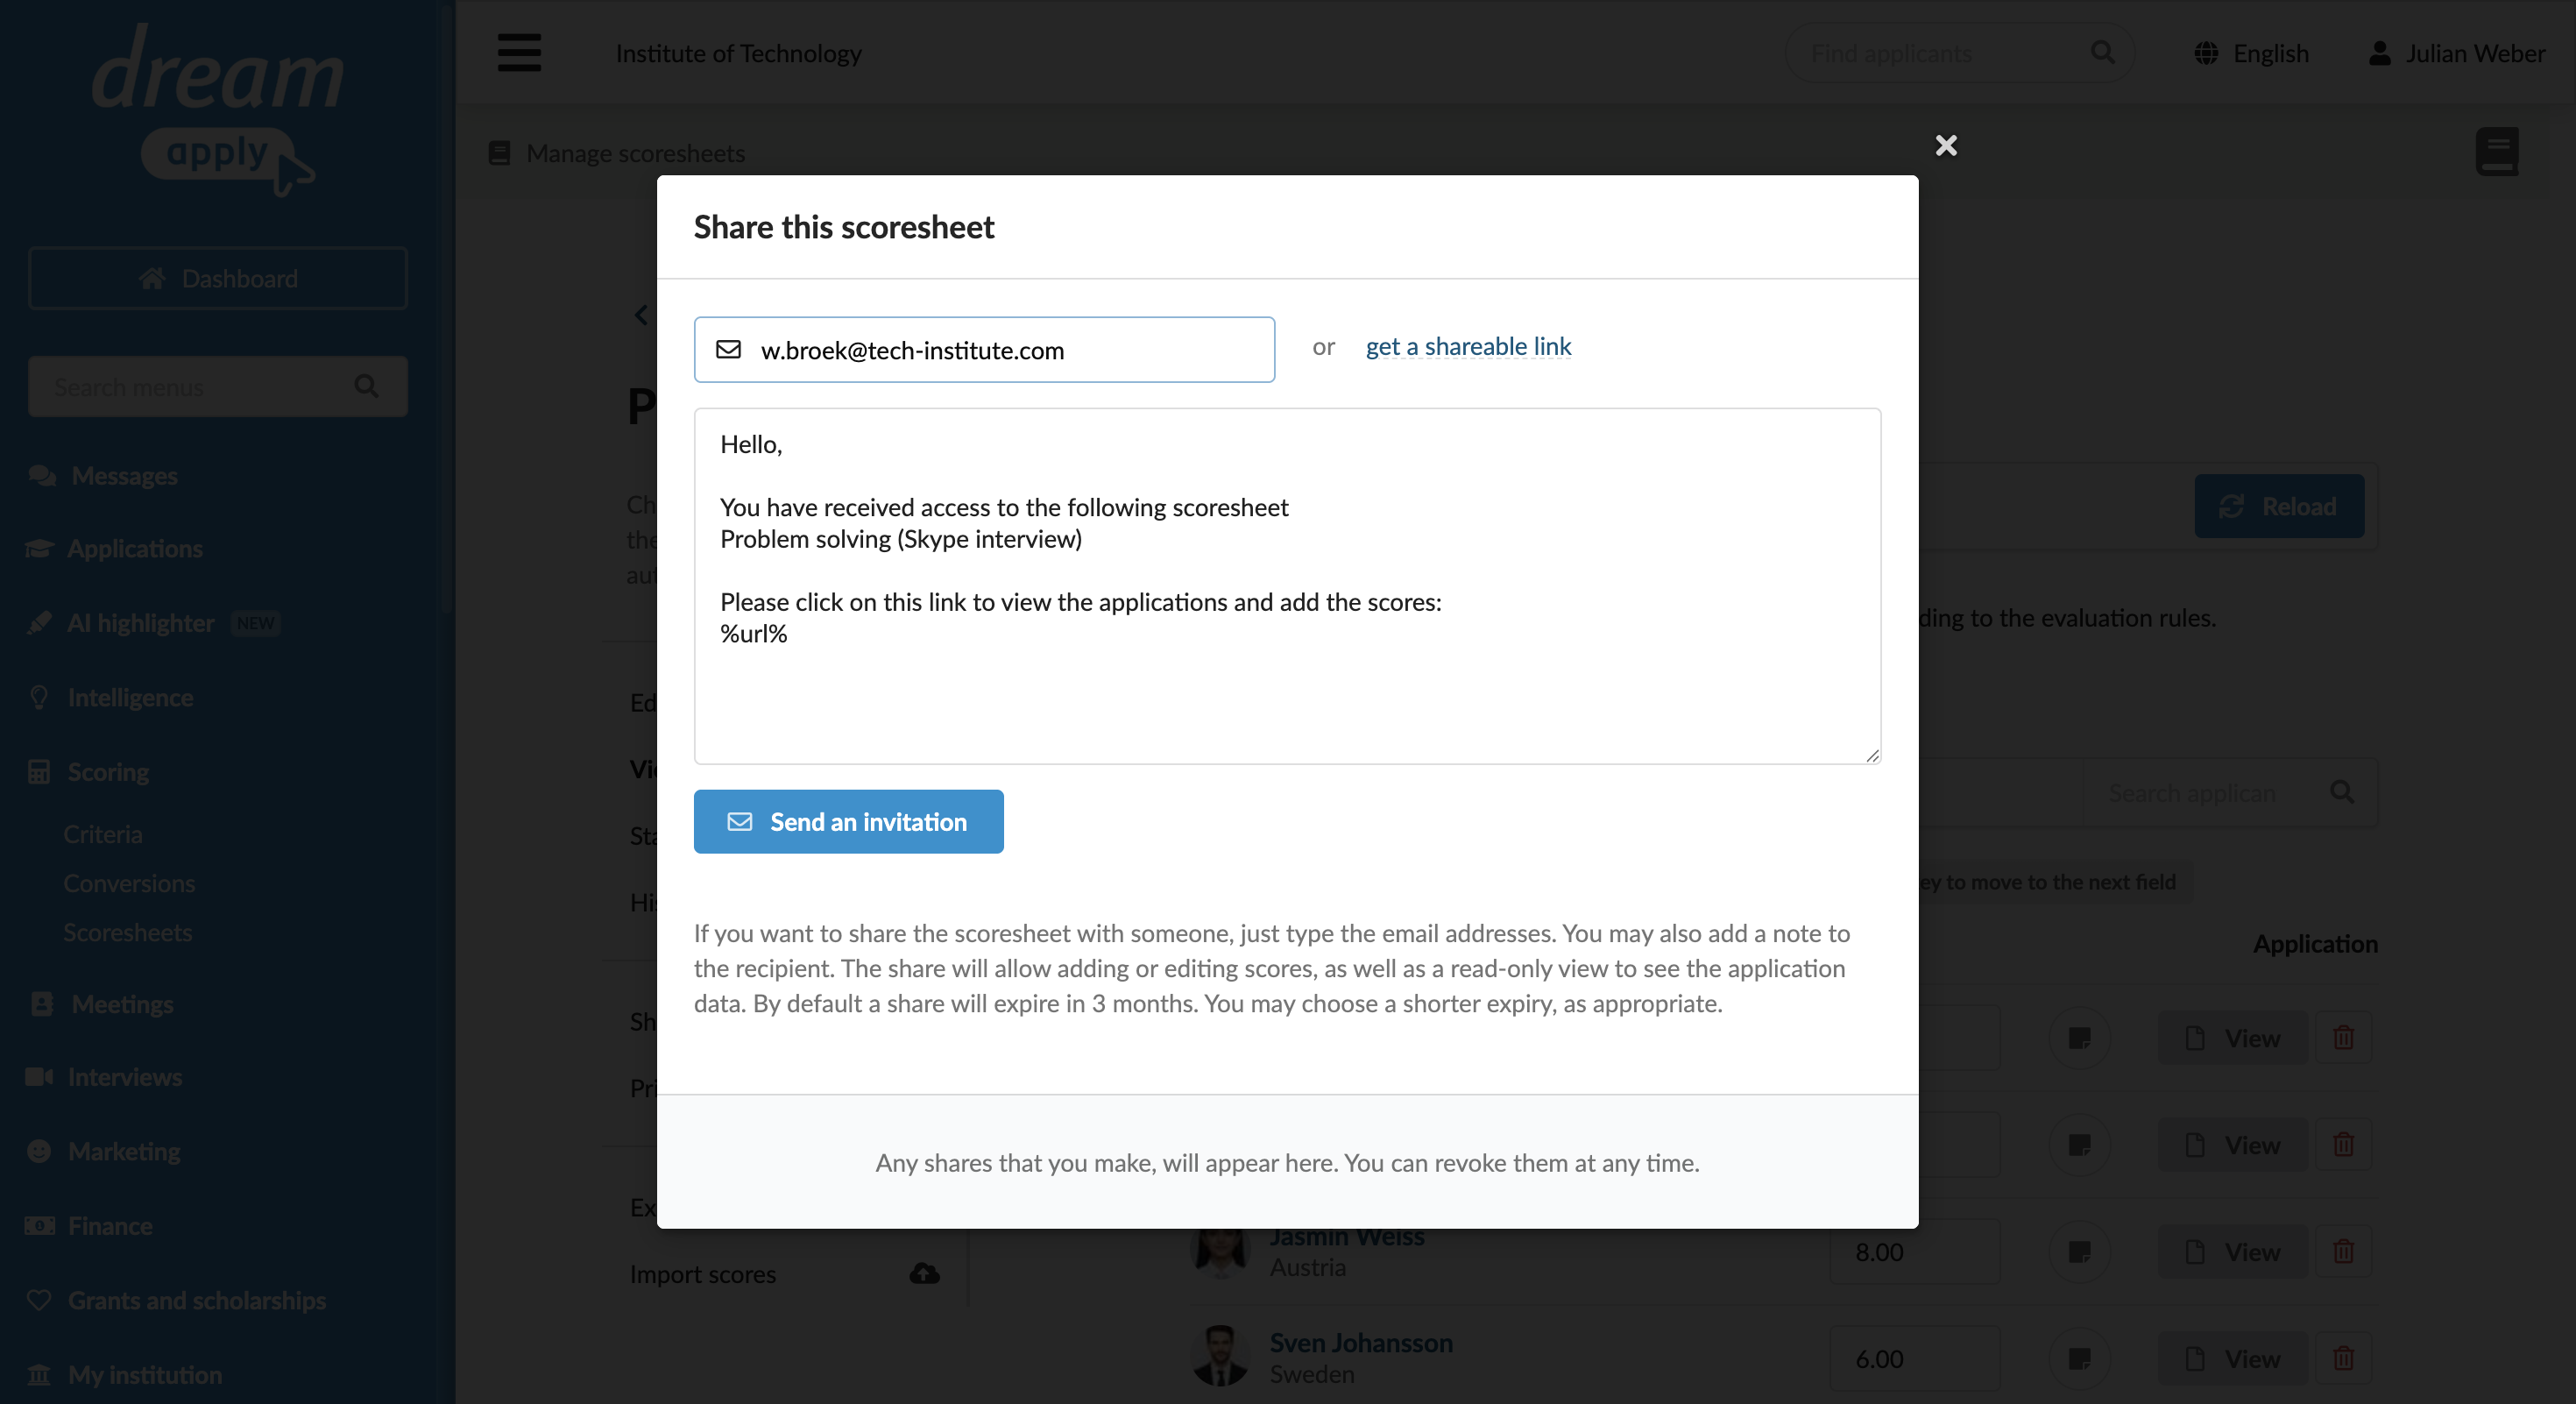View Sven Johansson's application
Screen dimensions: 2576x1404
click(x=2234, y=1359)
